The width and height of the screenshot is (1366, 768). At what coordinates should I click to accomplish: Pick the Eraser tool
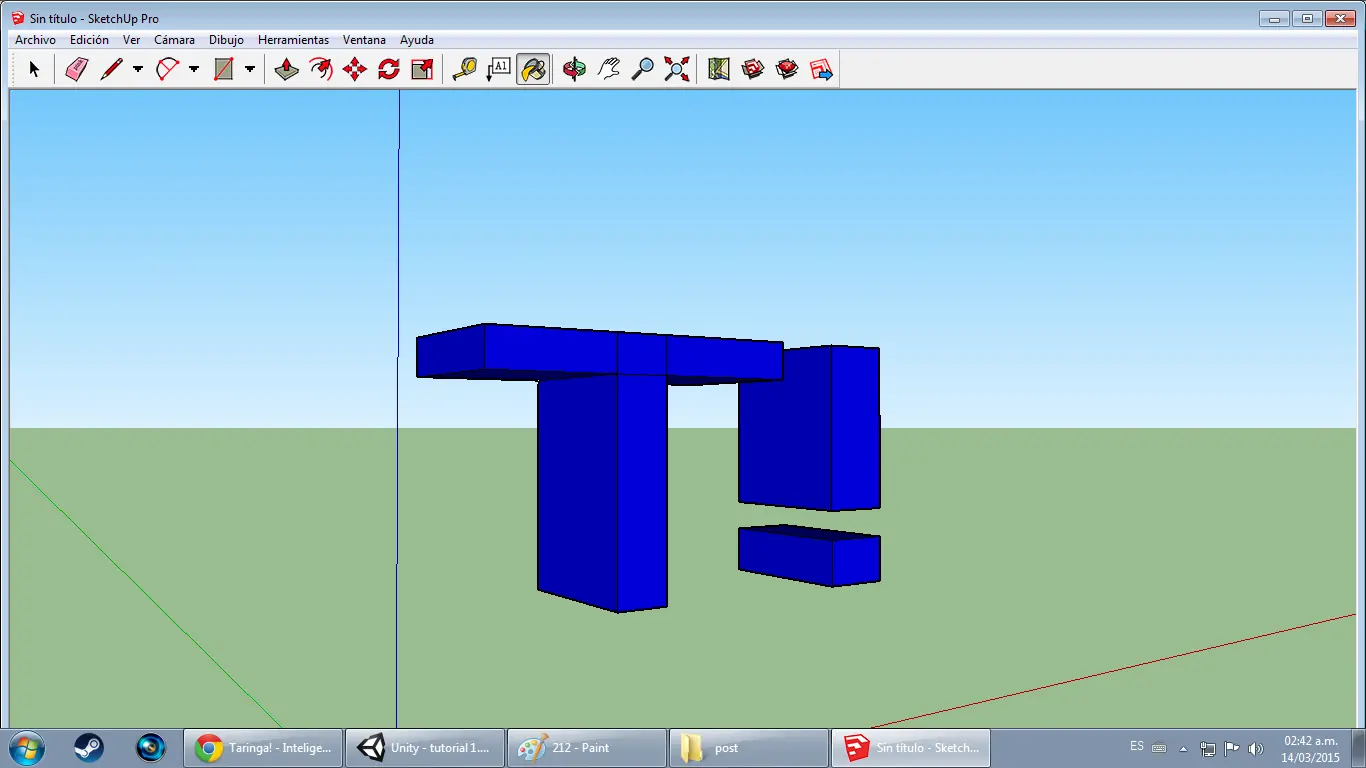coord(77,69)
